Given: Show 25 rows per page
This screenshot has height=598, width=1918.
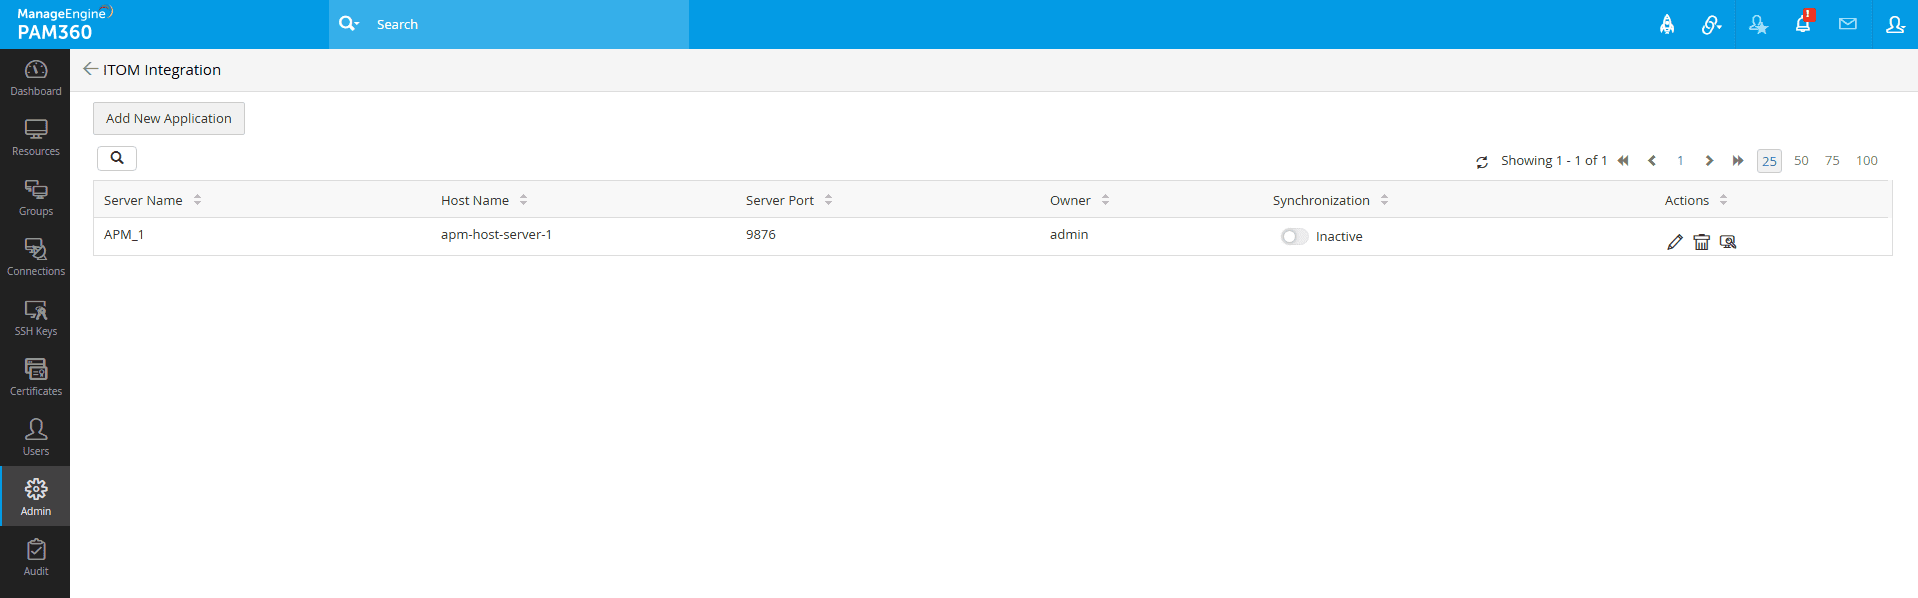Looking at the screenshot, I should [x=1769, y=161].
